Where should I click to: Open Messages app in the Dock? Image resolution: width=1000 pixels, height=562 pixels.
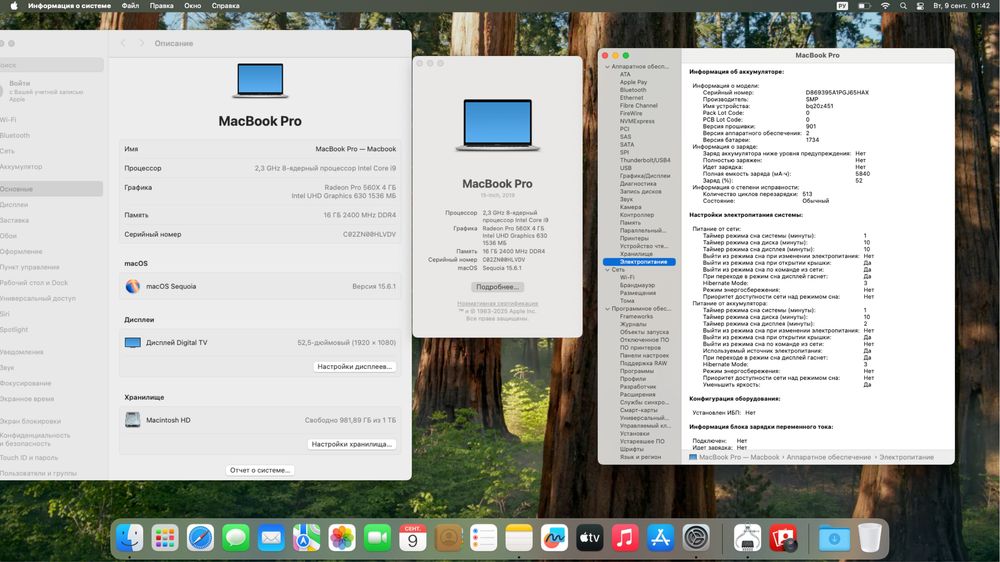tap(236, 538)
